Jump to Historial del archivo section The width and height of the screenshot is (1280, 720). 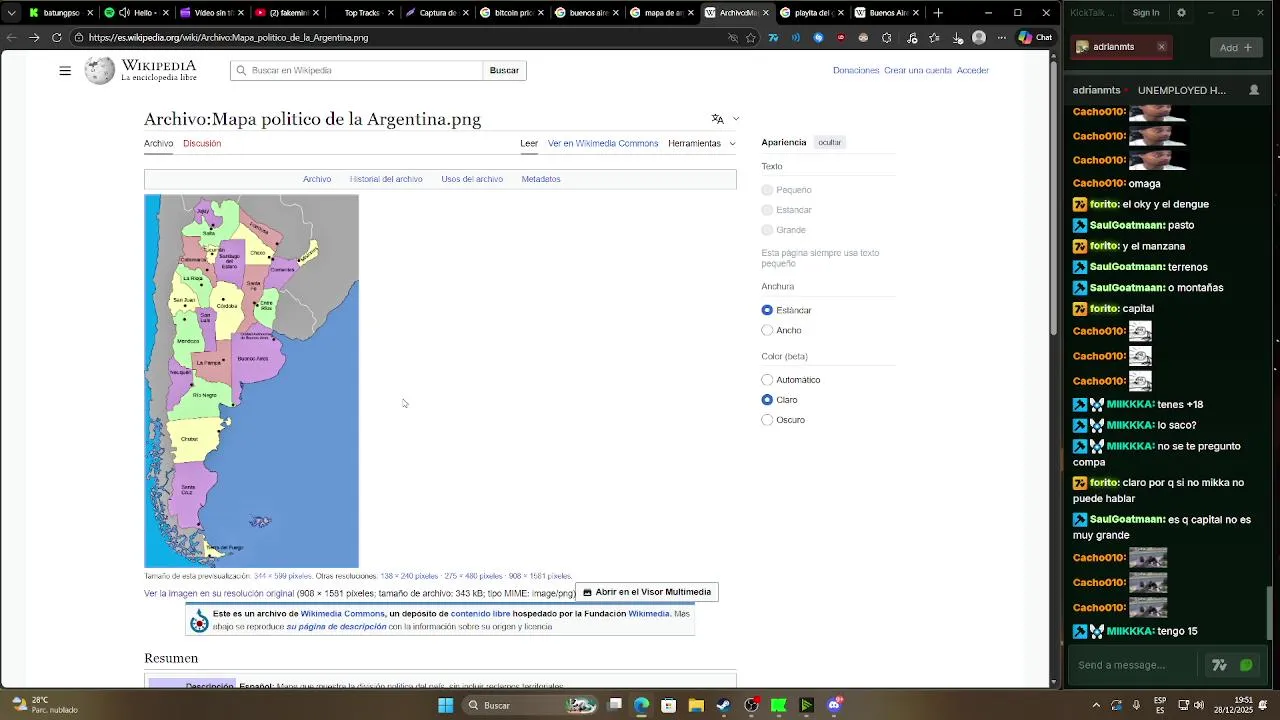click(386, 179)
